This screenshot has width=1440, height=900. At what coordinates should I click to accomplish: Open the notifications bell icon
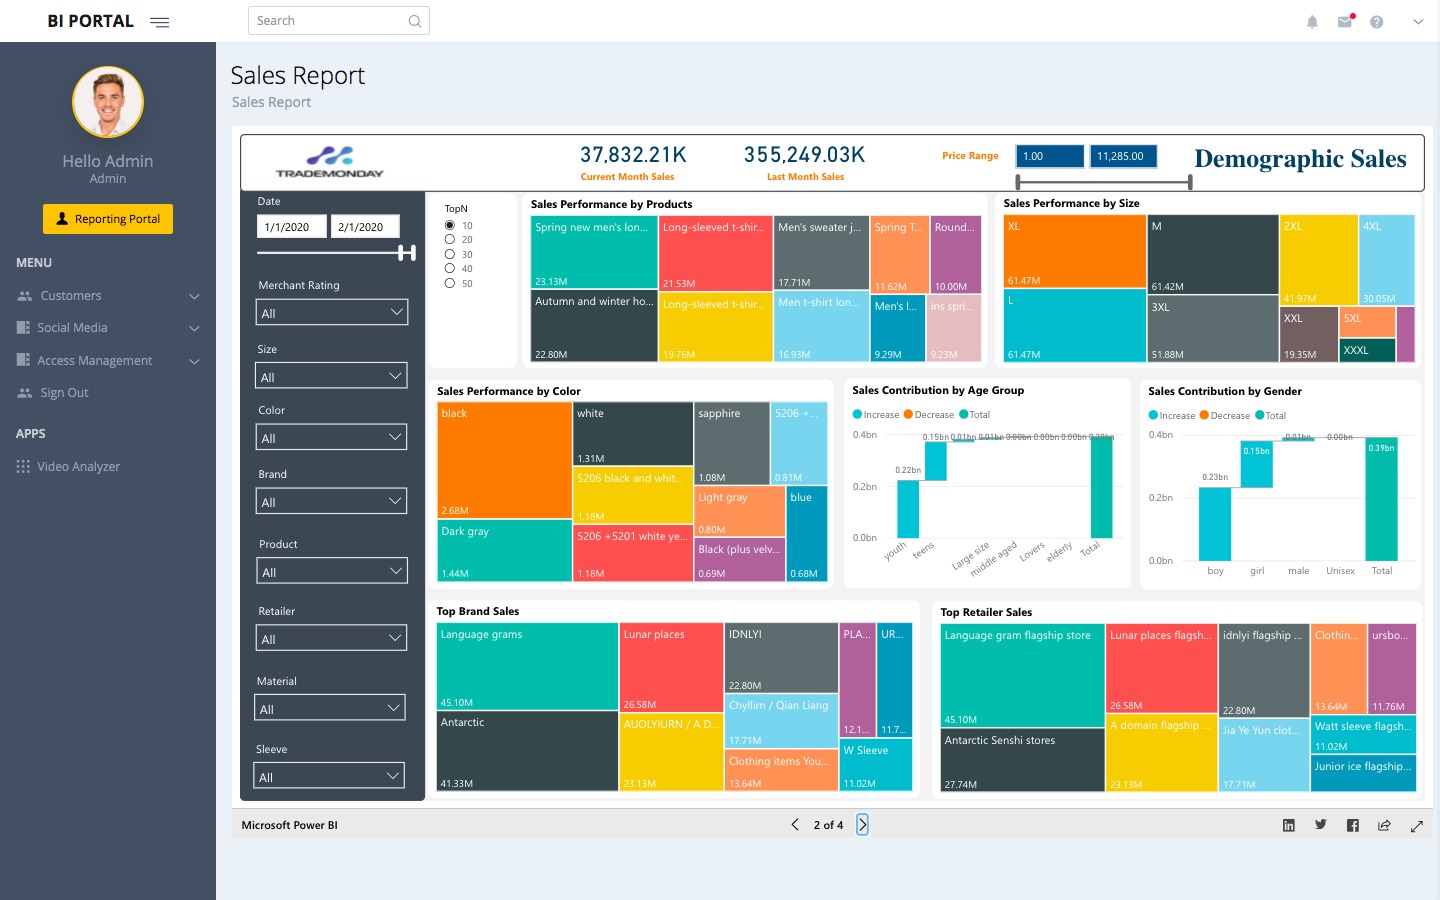[x=1312, y=22]
